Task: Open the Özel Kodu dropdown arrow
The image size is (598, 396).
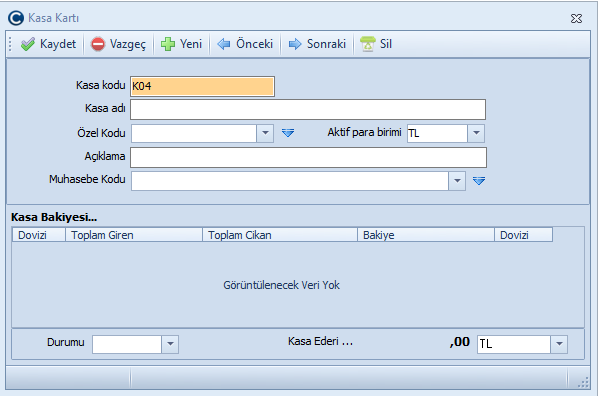Action: (x=265, y=133)
